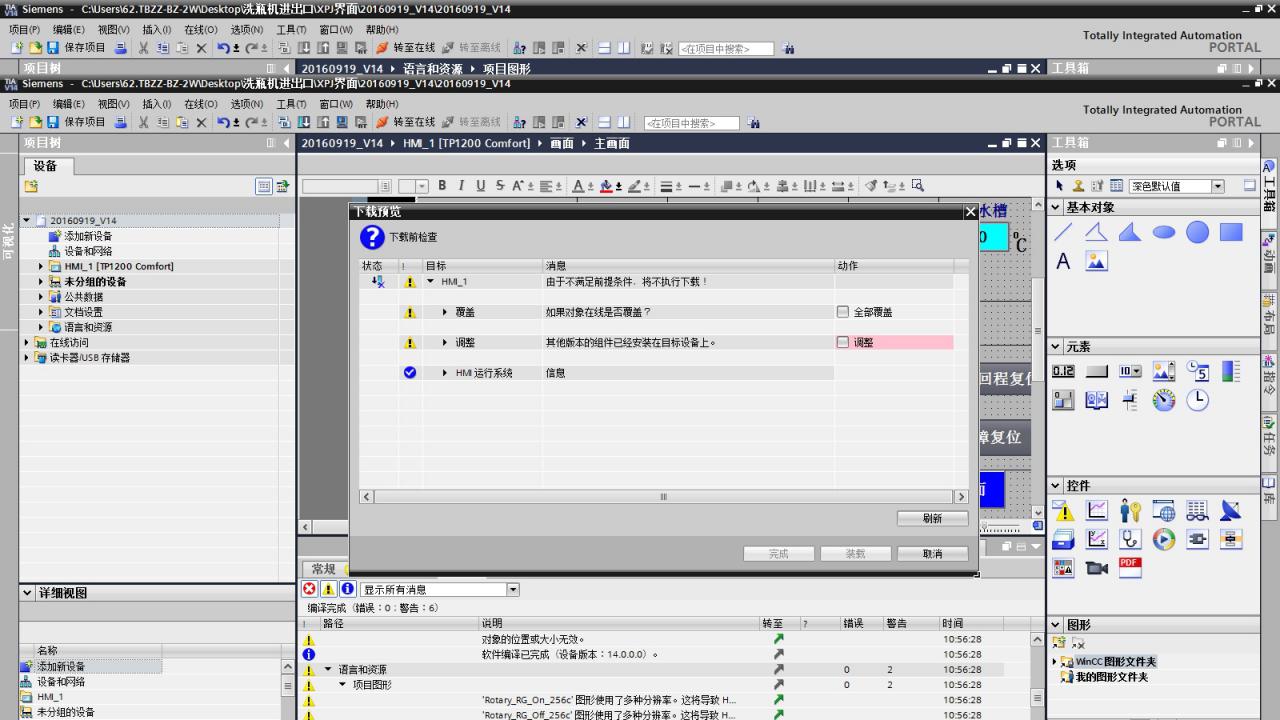Open the 在线(O) menu
The width and height of the screenshot is (1280, 720).
[200, 104]
